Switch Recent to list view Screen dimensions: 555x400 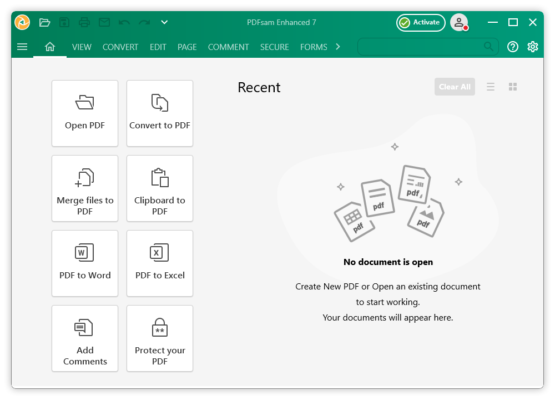point(491,87)
